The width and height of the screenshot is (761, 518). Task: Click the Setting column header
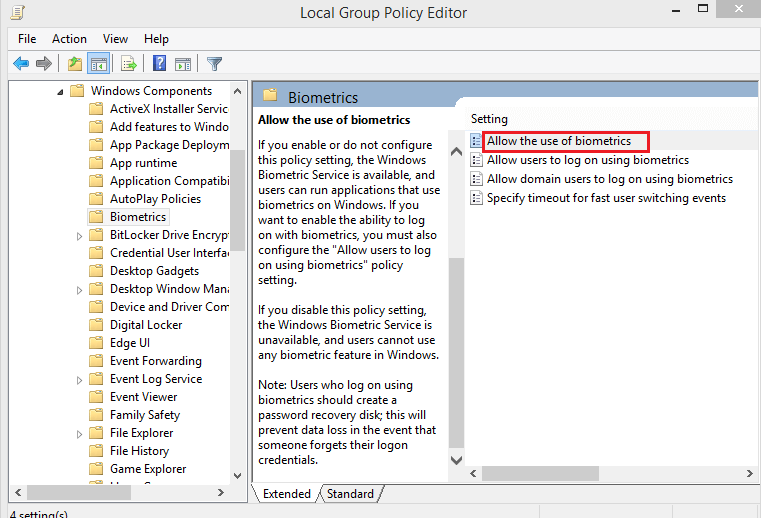coord(489,119)
